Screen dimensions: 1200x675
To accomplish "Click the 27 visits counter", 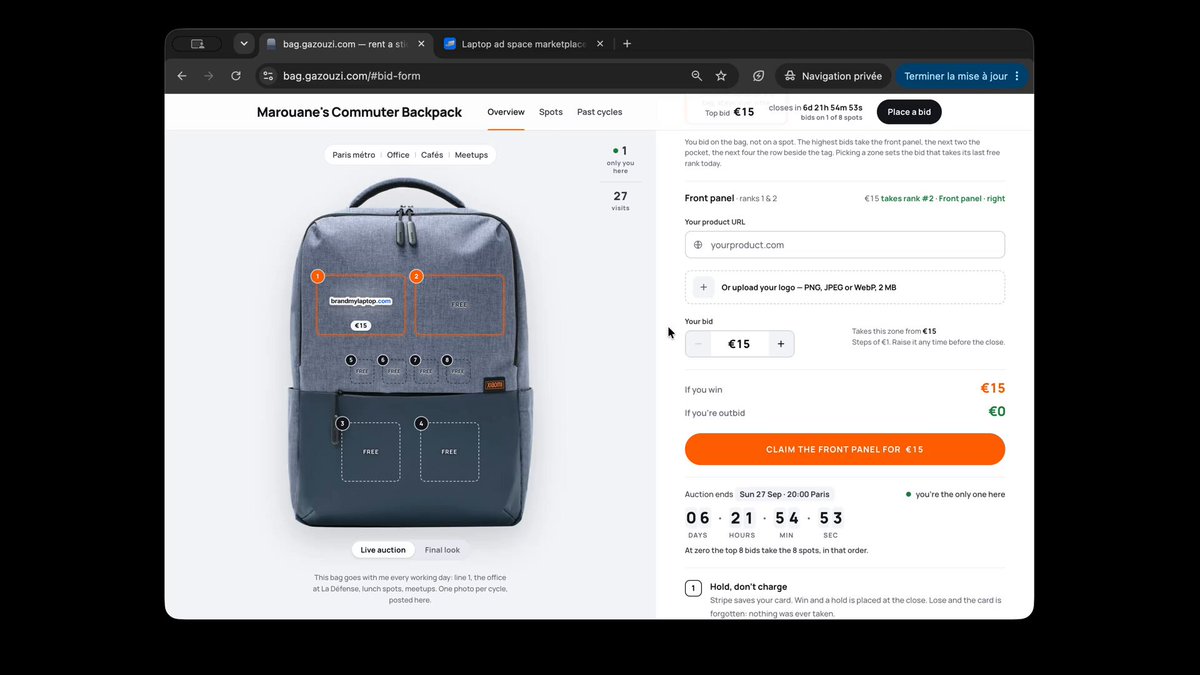I will click(620, 200).
